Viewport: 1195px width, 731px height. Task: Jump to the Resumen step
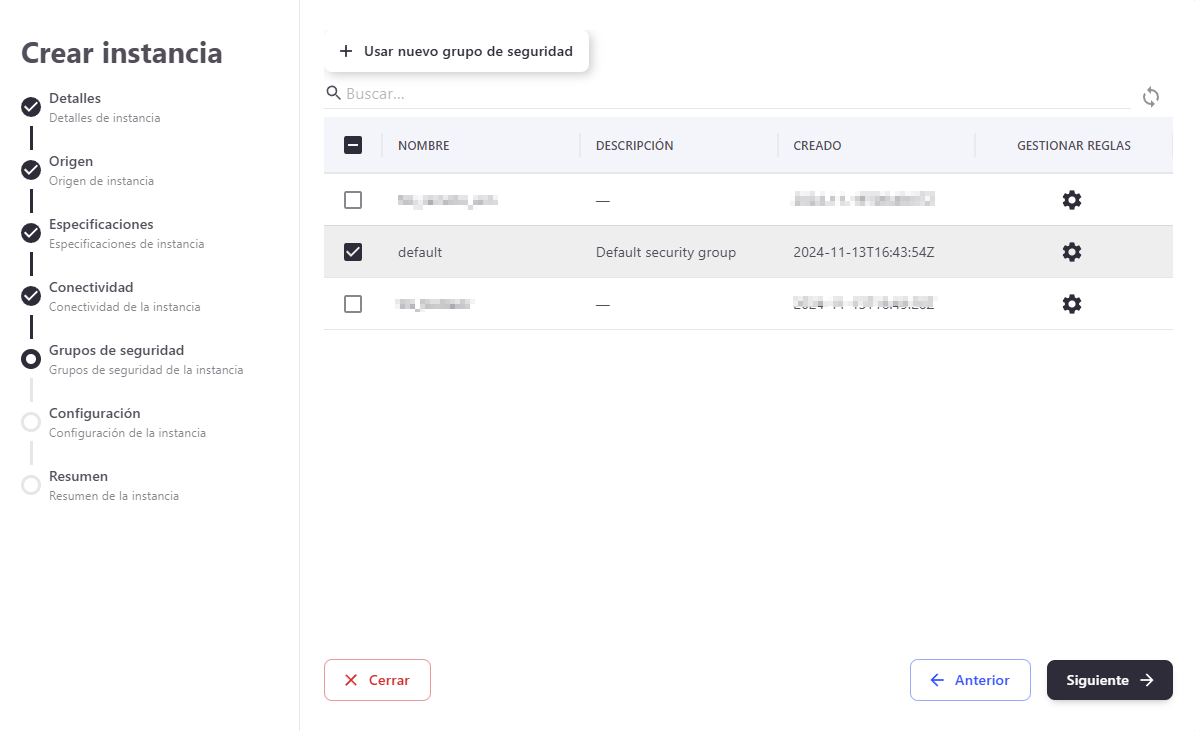pos(78,477)
